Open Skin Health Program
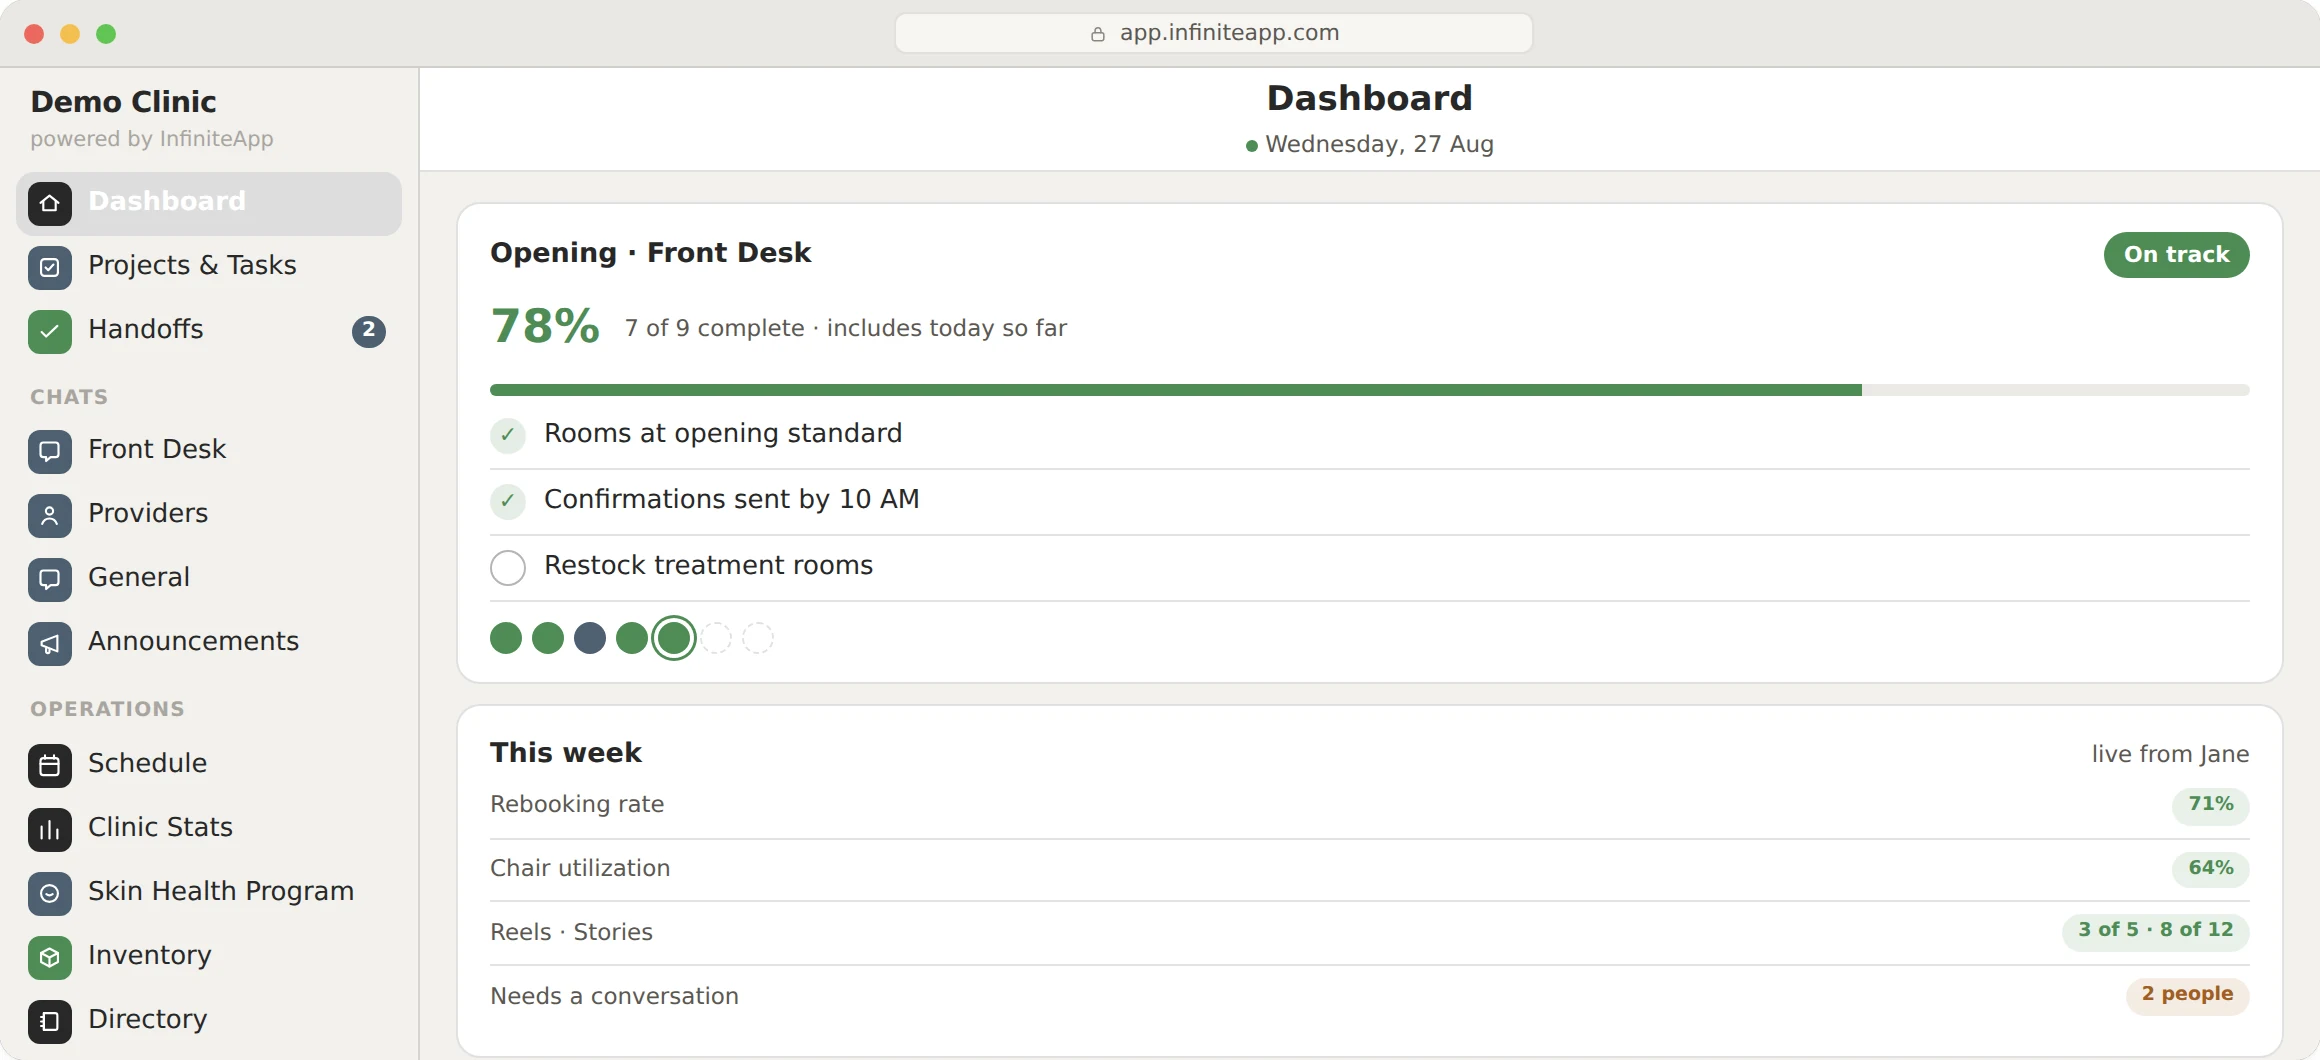This screenshot has height=1060, width=2320. coord(209,894)
